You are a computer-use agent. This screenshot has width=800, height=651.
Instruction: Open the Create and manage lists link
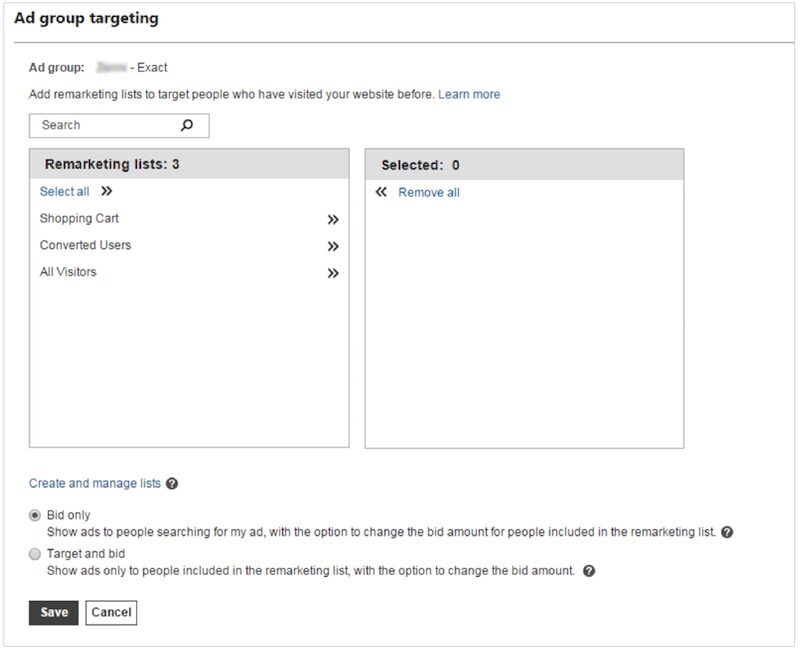[95, 484]
